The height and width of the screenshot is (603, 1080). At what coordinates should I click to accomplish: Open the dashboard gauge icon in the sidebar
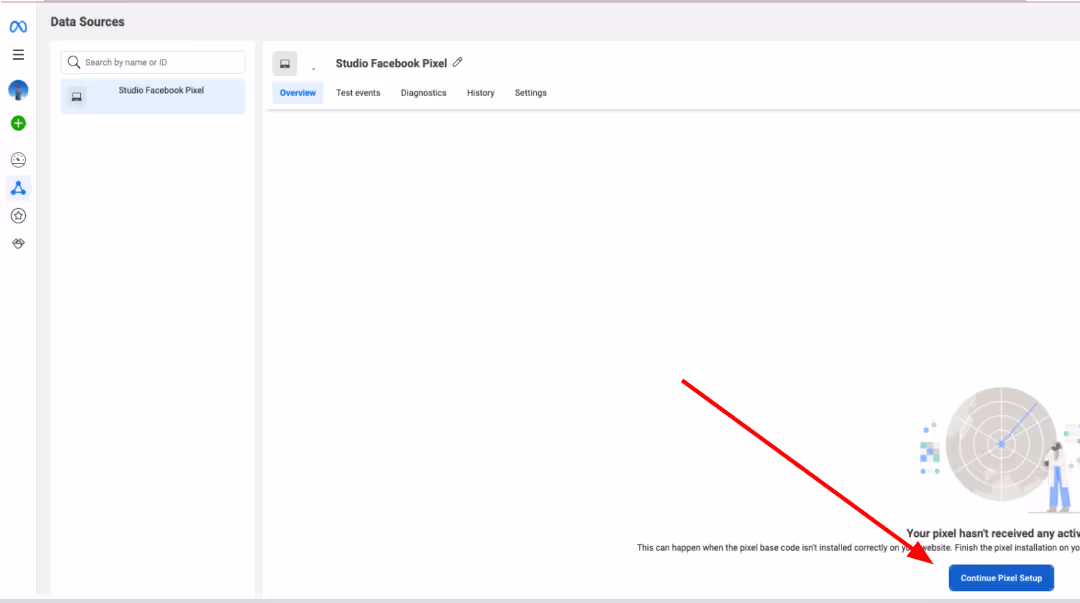point(18,160)
